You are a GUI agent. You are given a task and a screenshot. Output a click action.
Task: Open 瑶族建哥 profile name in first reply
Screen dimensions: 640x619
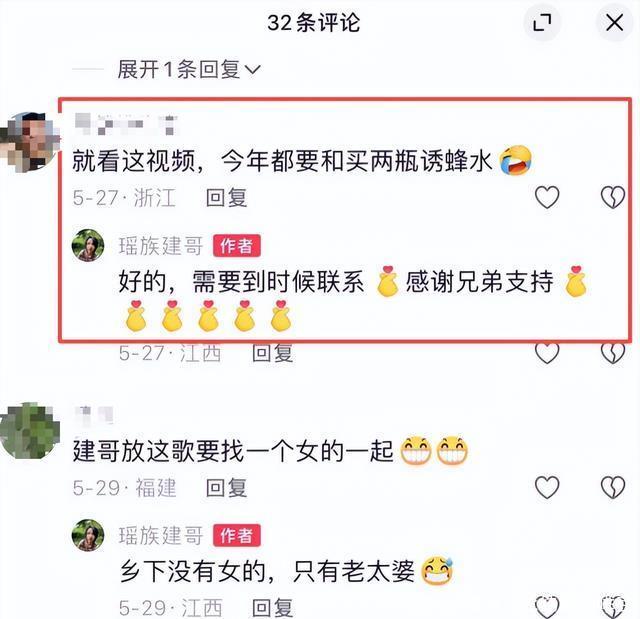click(x=161, y=246)
